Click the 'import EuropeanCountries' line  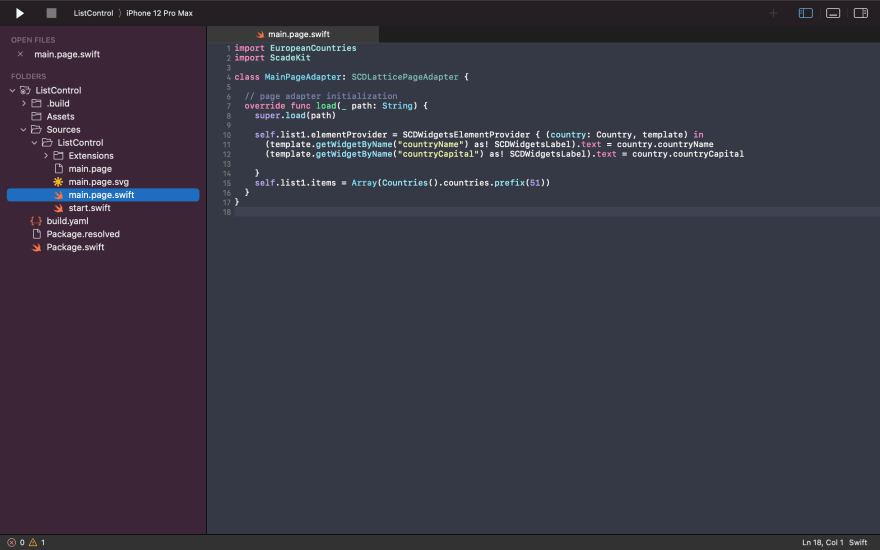point(295,48)
